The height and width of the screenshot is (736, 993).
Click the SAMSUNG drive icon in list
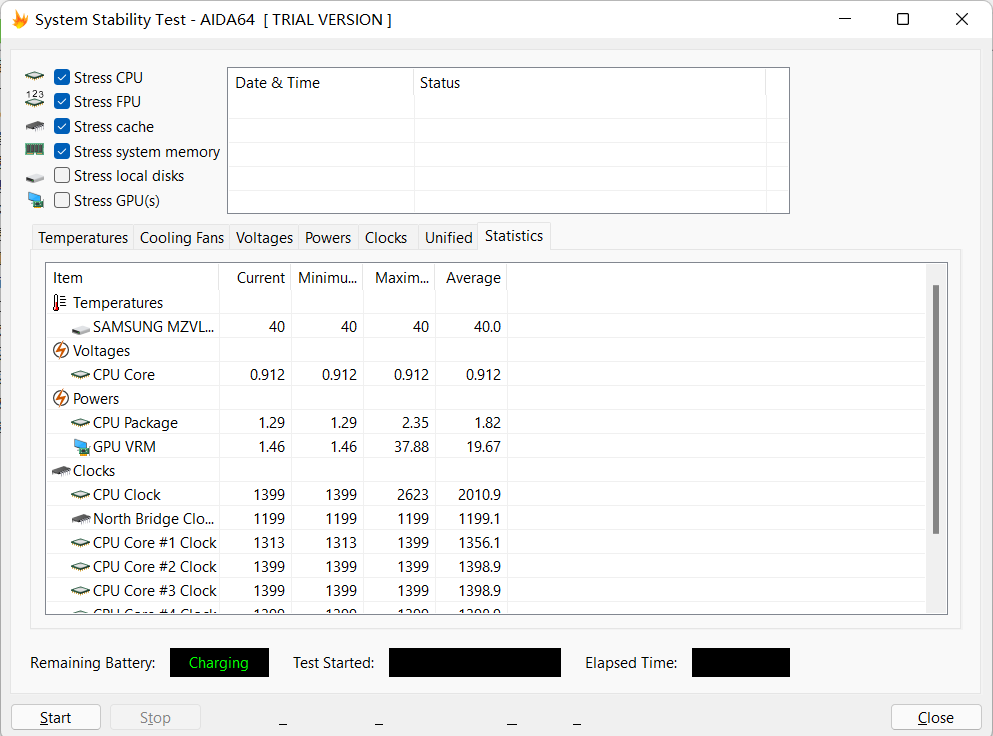[x=81, y=327]
